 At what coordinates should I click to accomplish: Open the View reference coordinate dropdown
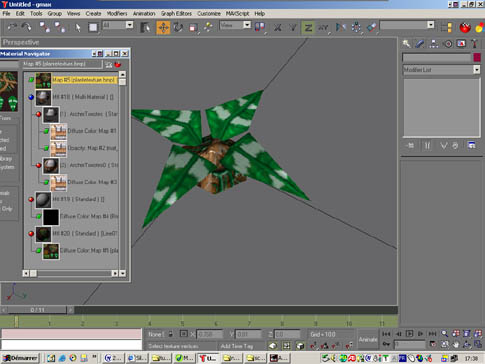coord(235,25)
